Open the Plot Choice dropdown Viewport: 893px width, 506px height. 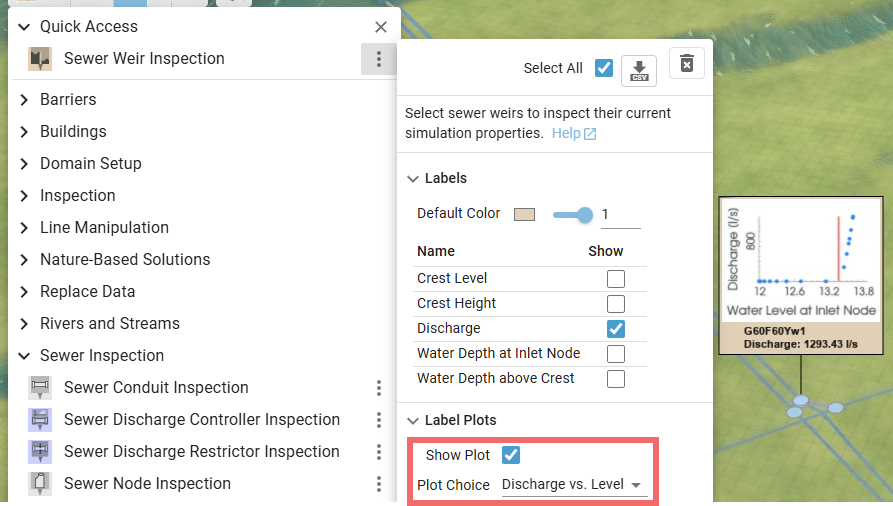click(573, 485)
